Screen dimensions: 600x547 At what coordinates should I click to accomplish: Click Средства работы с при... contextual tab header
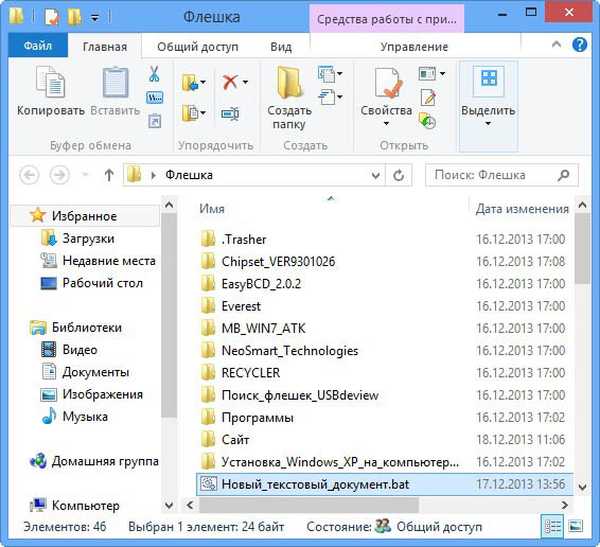(x=386, y=19)
